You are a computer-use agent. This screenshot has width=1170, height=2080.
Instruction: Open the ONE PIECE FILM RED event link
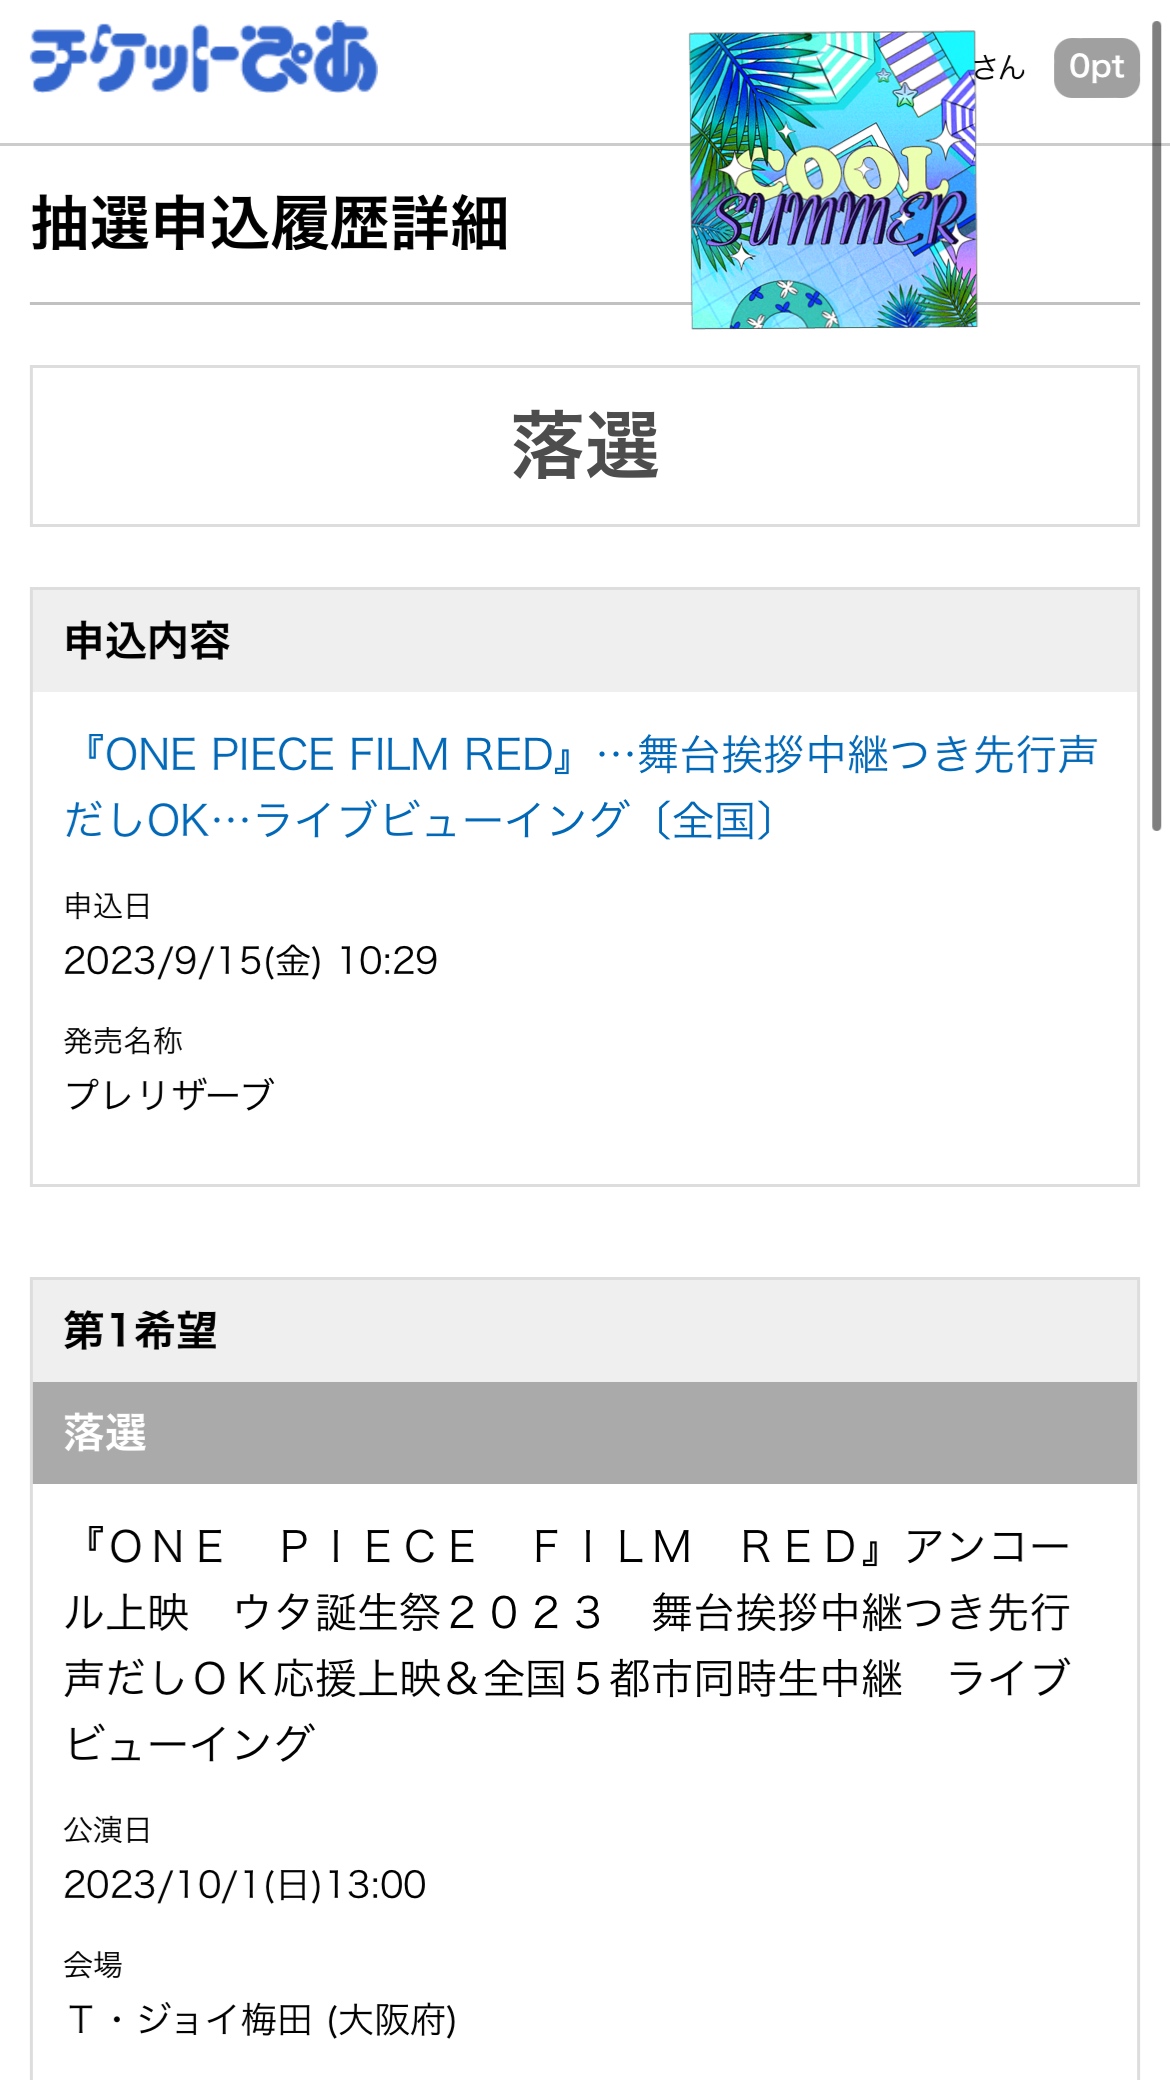click(580, 787)
